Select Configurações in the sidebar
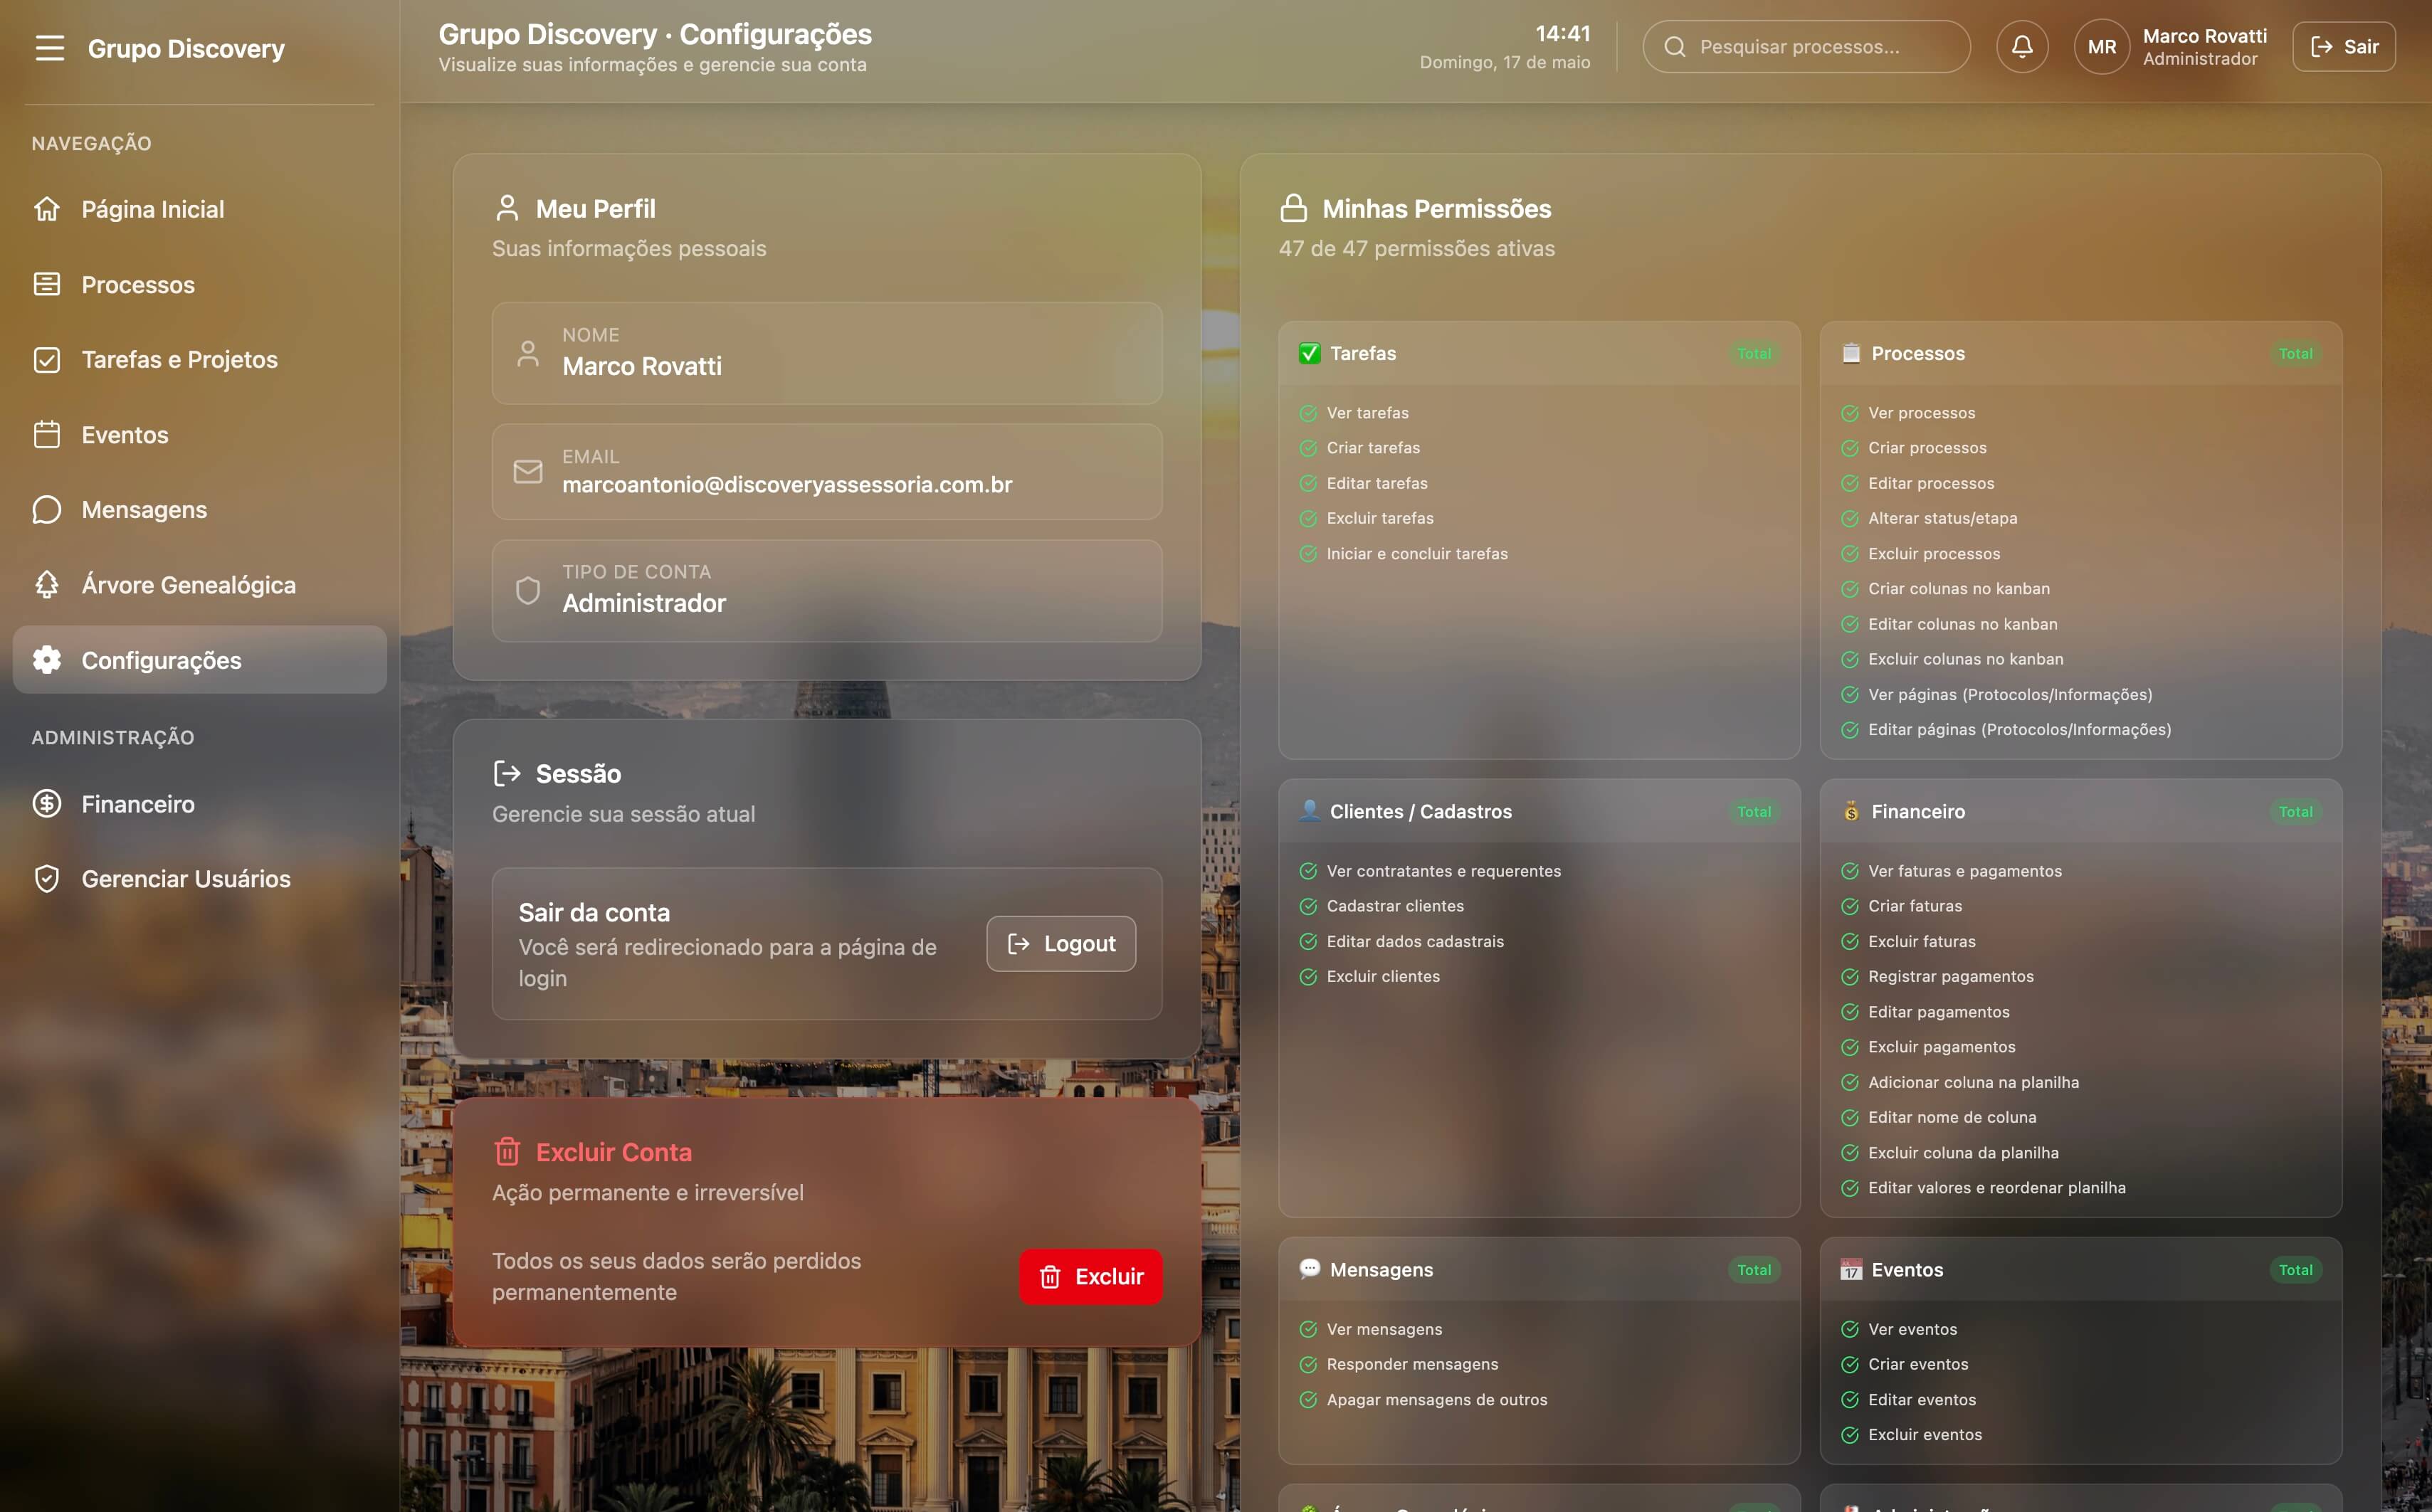Screen dimensions: 2432x1512 (200, 659)
